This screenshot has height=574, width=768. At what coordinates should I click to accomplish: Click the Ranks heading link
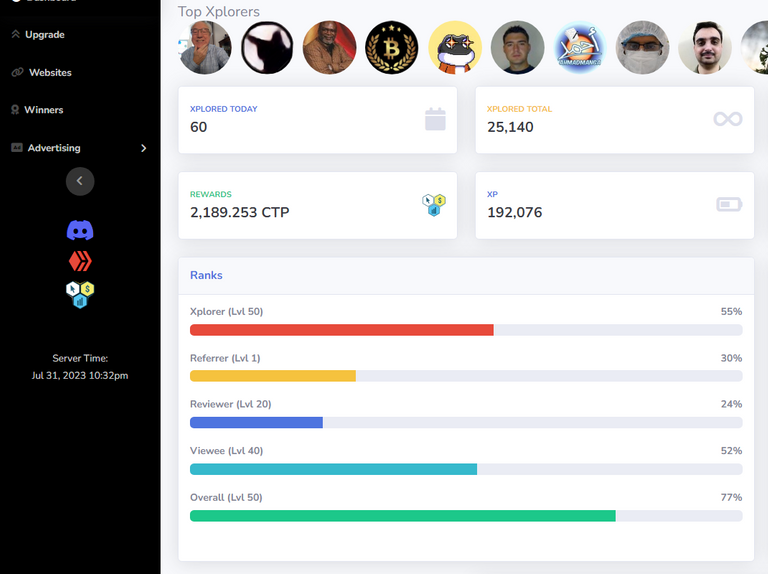(x=206, y=275)
